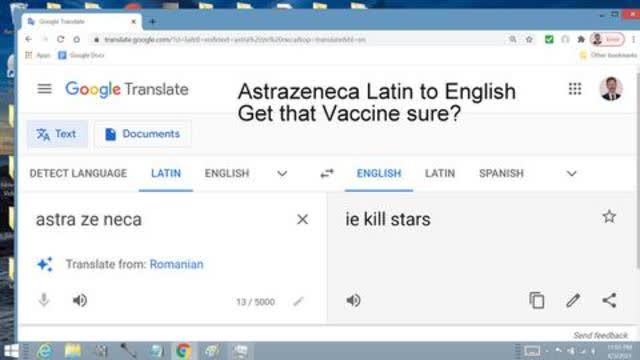Click the green checkmark extension icon
This screenshot has width=640, height=360.
click(549, 39)
